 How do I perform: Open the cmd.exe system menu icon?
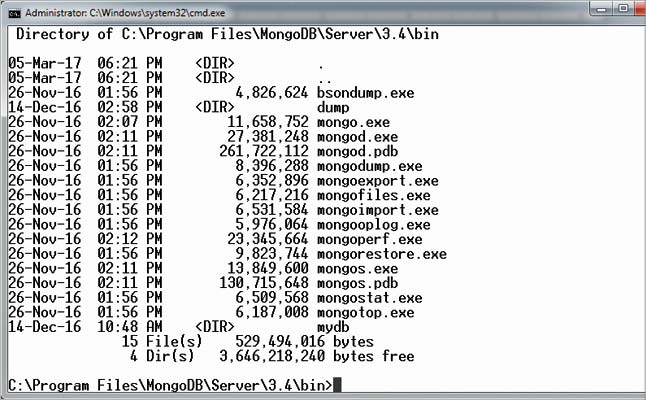[14, 13]
